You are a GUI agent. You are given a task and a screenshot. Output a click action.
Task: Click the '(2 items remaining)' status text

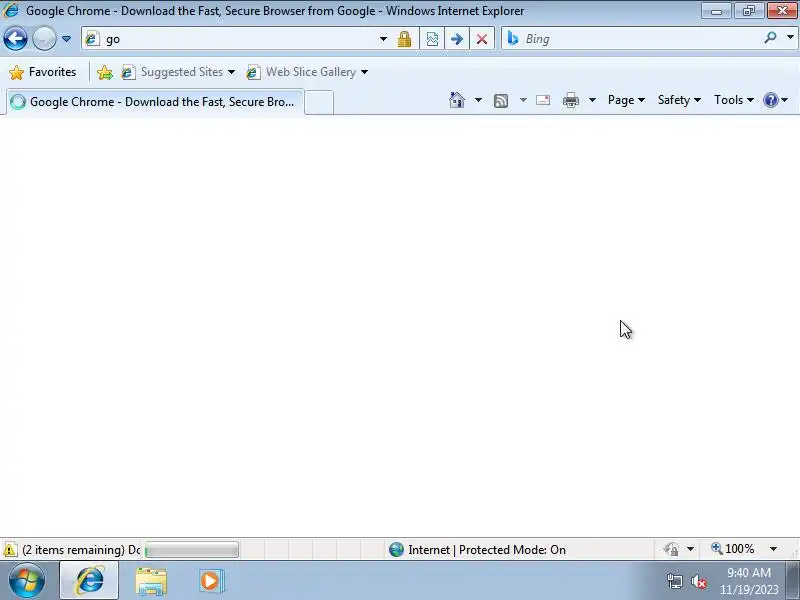tap(73, 550)
